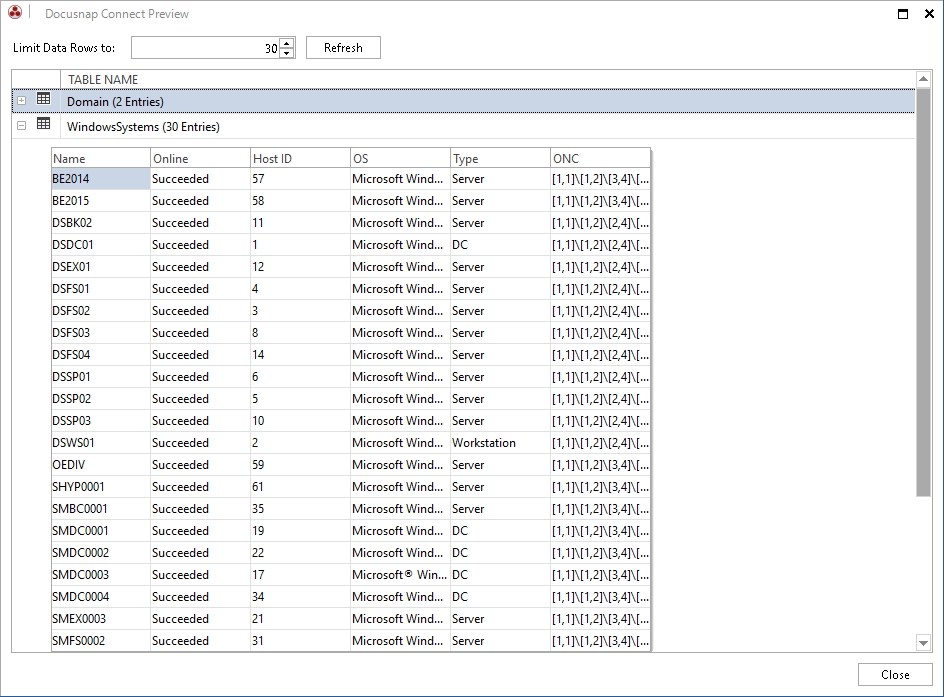This screenshot has width=944, height=697.
Task: Select the SMDC0001 name cell
Action: click(101, 530)
